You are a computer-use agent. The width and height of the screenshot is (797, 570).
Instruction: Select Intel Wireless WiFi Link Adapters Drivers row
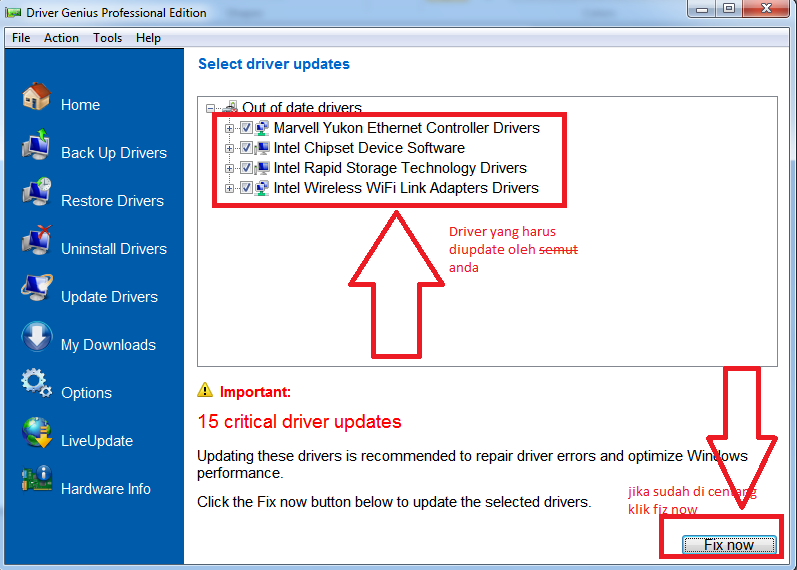[x=406, y=188]
